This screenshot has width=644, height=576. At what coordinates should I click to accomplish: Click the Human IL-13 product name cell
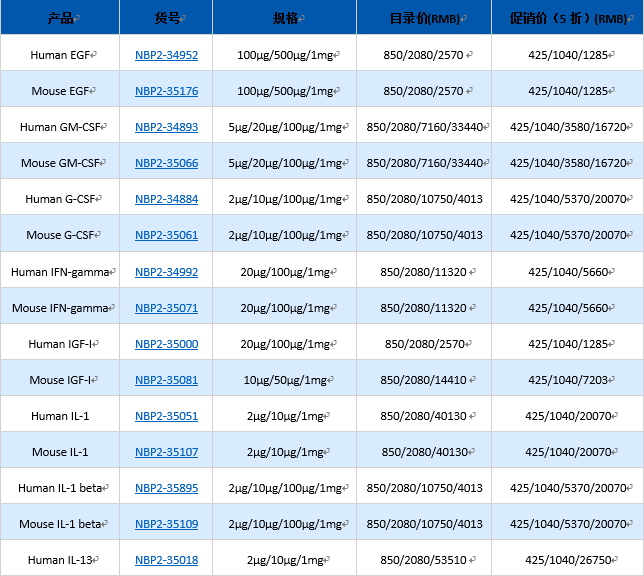[x=60, y=560]
